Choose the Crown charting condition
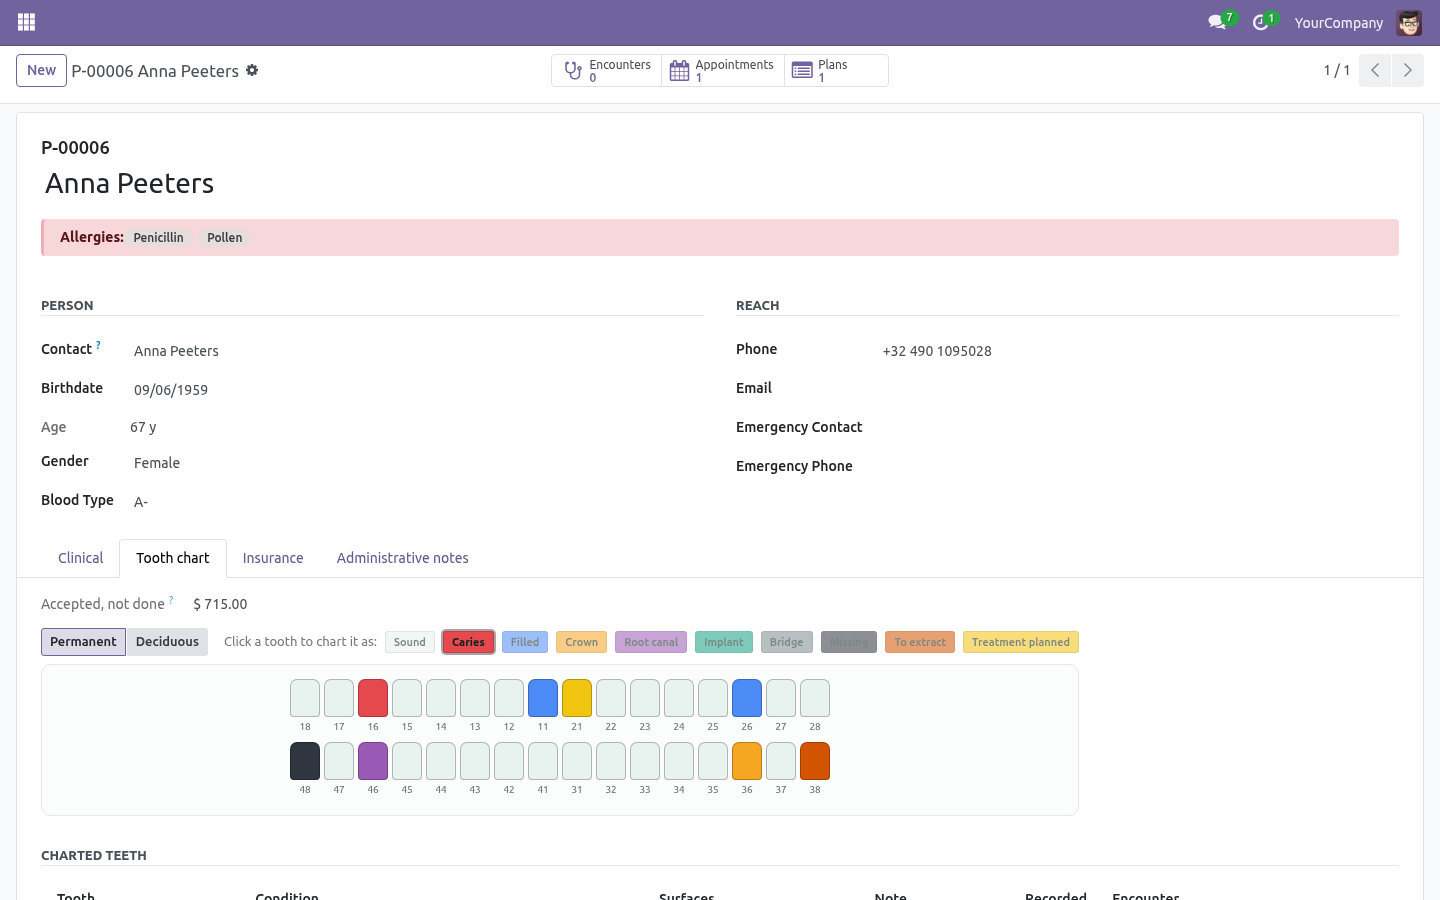The image size is (1440, 900). pyautogui.click(x=581, y=642)
